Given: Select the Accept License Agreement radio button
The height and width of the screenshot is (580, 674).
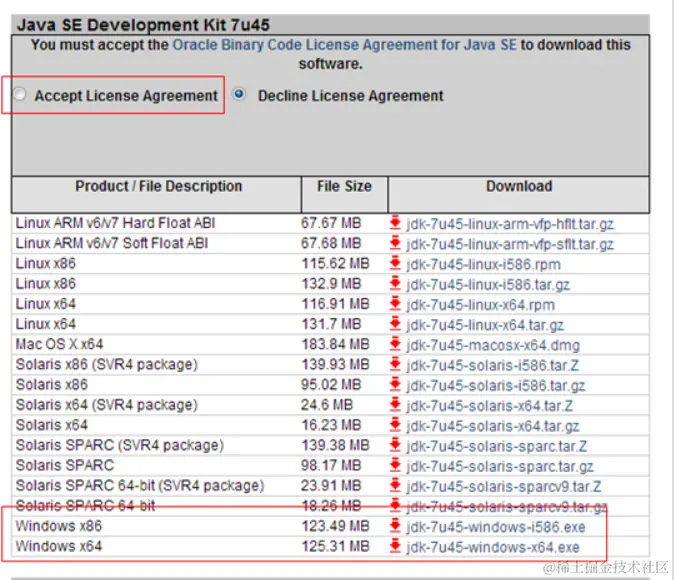Looking at the screenshot, I should (x=19, y=94).
